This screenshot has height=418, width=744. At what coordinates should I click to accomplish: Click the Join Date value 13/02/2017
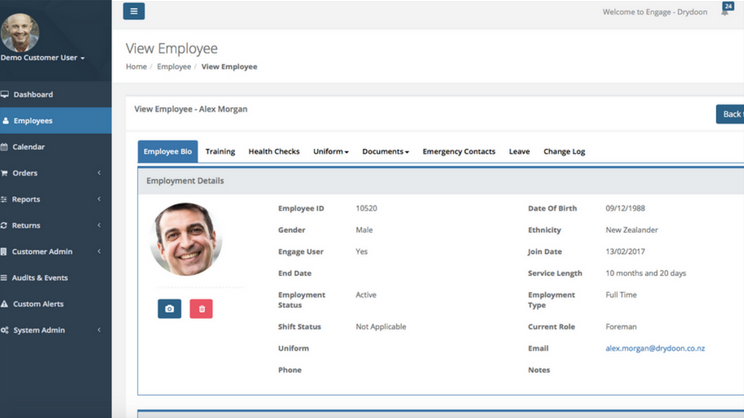coord(625,251)
